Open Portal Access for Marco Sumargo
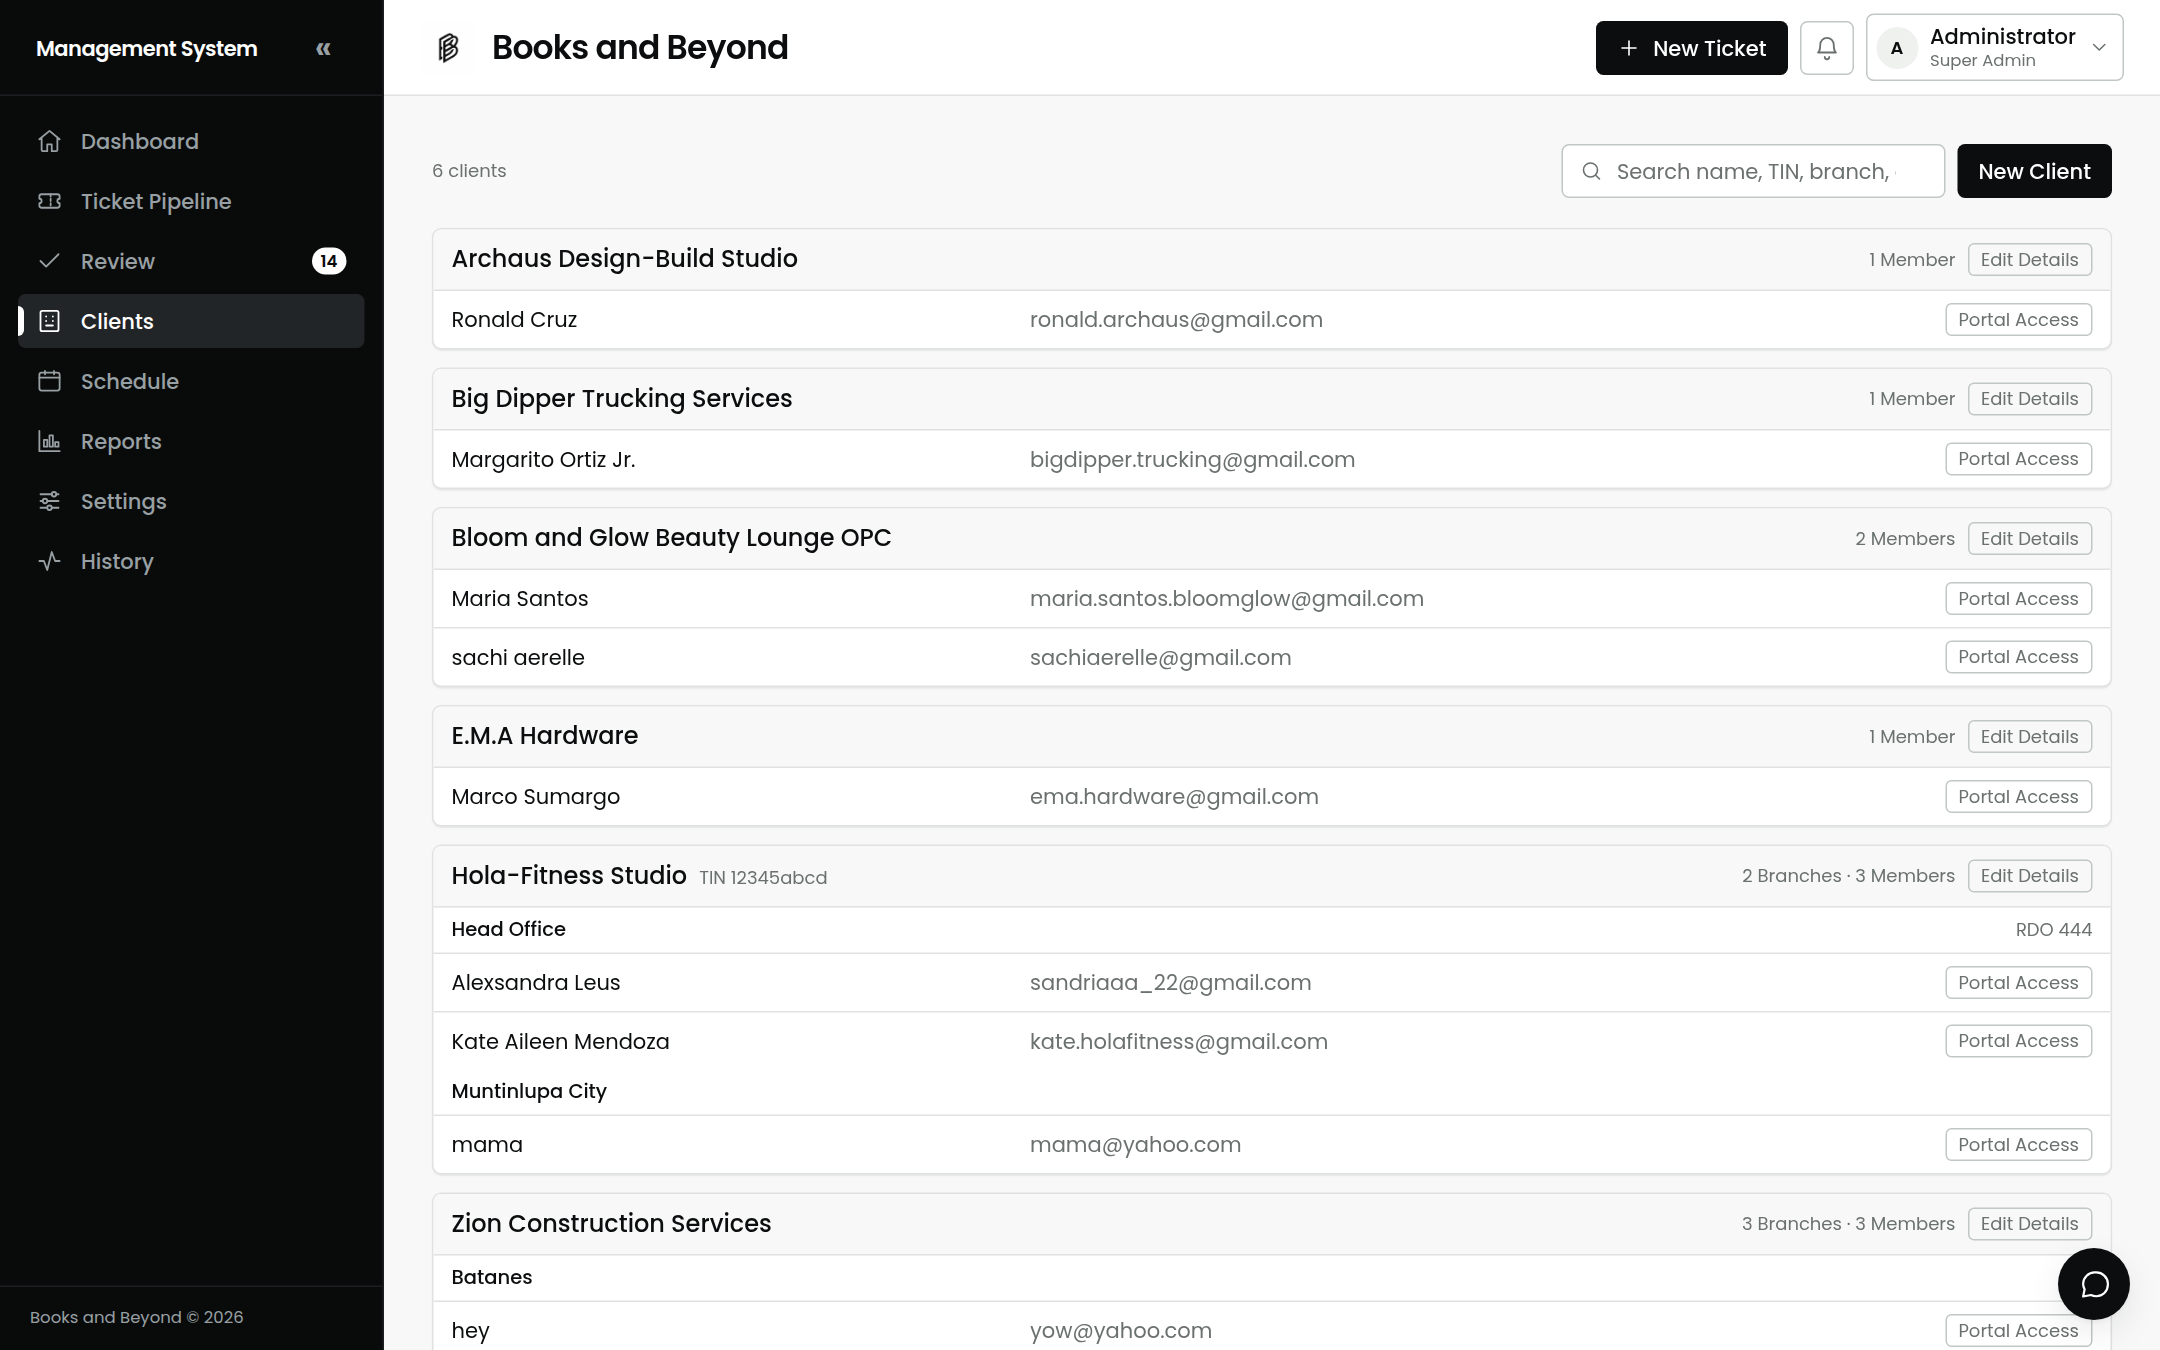This screenshot has height=1350, width=2160. point(2018,797)
